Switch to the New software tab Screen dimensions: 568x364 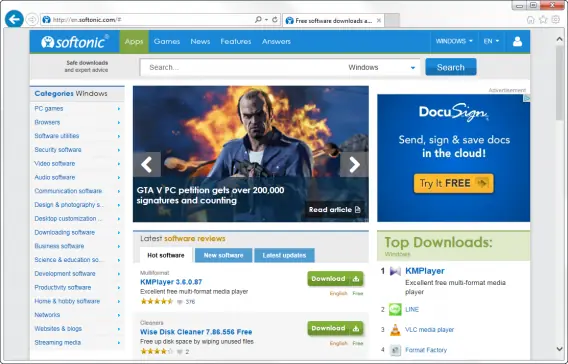[x=224, y=255]
